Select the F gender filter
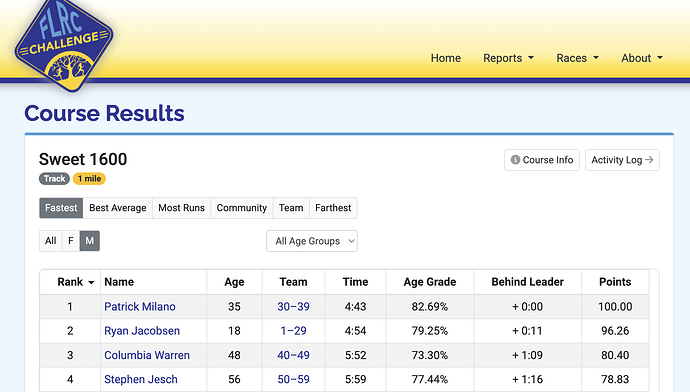 tap(71, 241)
